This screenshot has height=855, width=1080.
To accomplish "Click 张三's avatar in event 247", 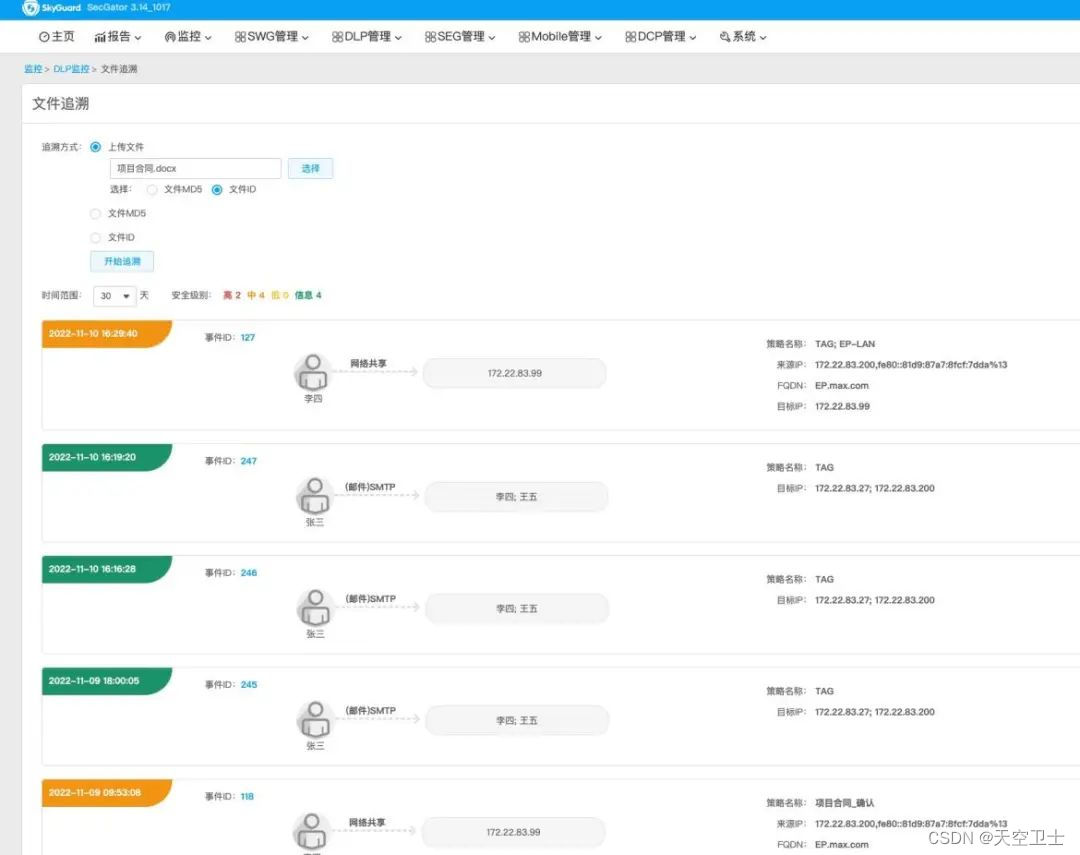I will pyautogui.click(x=314, y=496).
